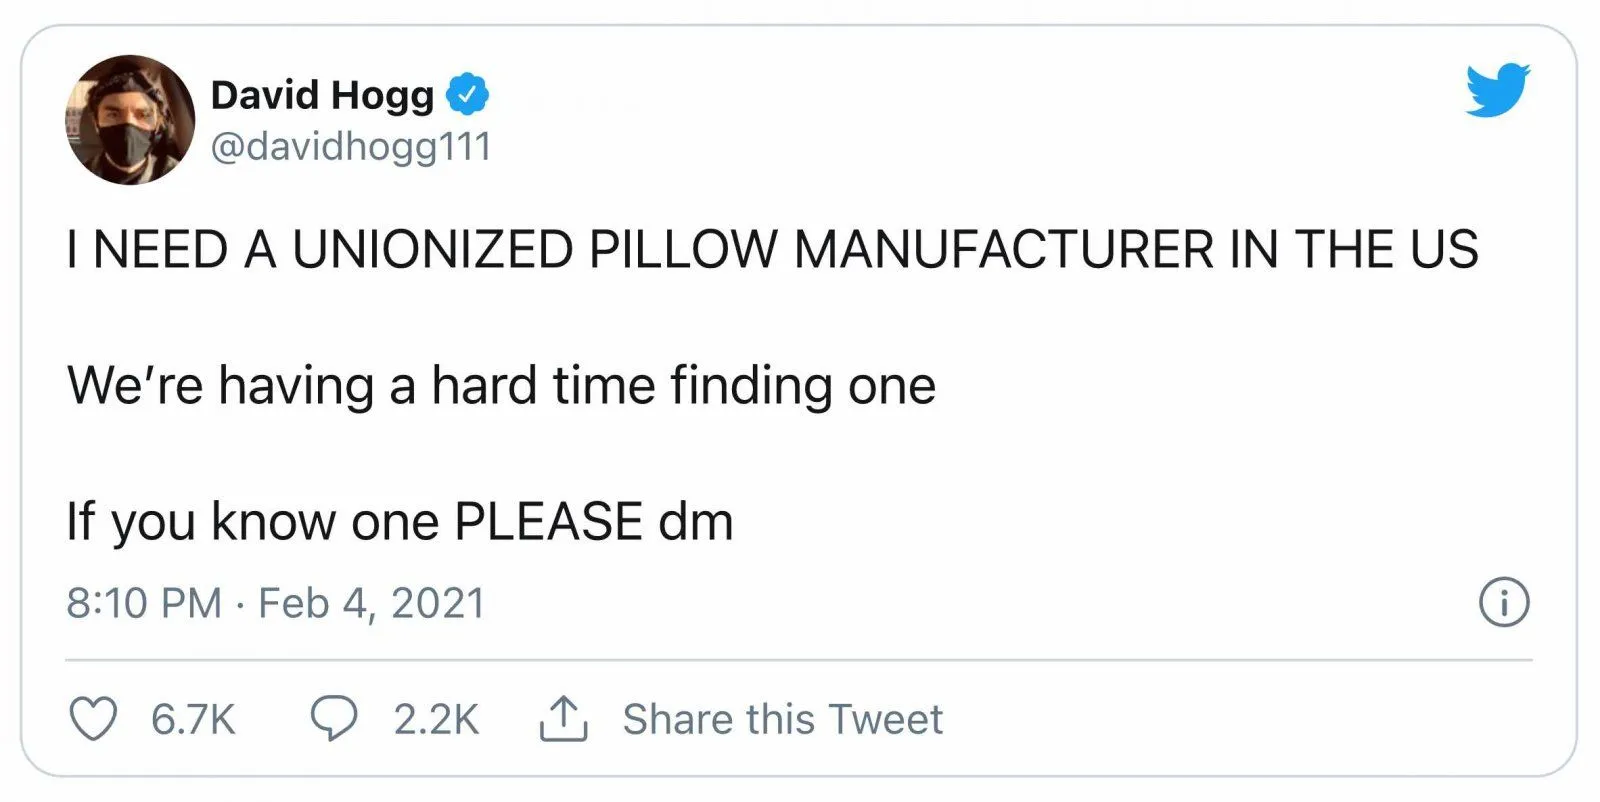Viewport: 1600px width, 802px height.
Task: Open David Hogg's profile picture
Action: (x=130, y=121)
